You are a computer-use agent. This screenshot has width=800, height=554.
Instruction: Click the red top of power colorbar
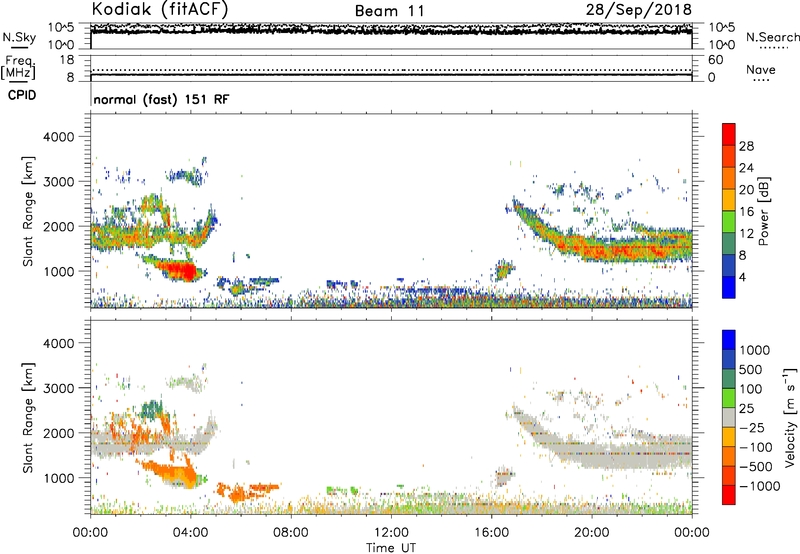(x=729, y=134)
